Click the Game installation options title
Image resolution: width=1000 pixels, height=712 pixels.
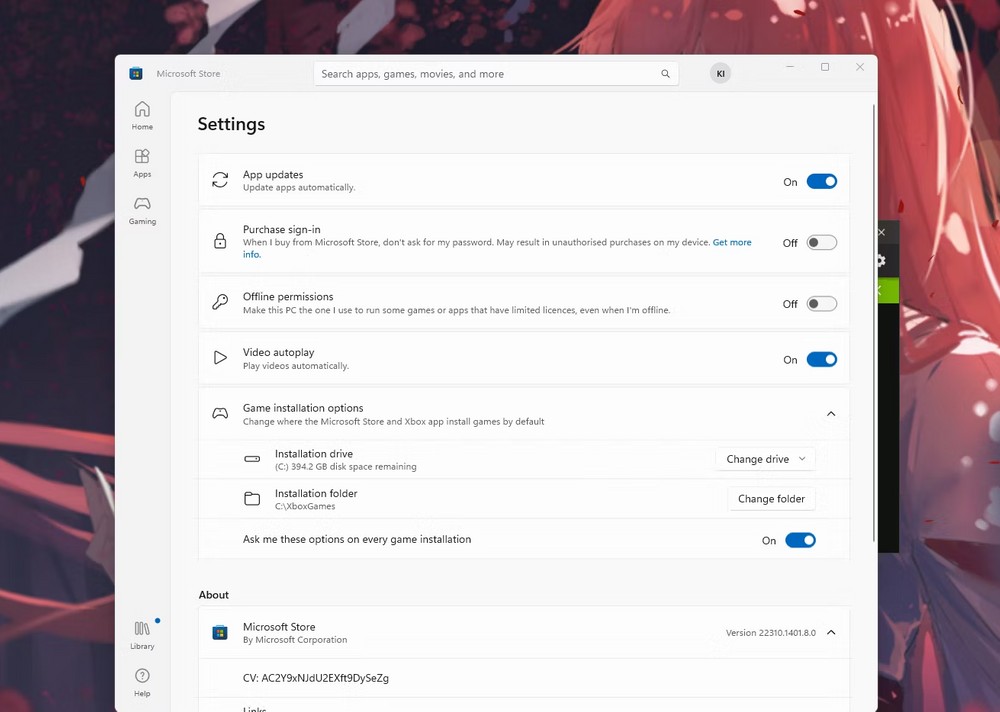303,408
